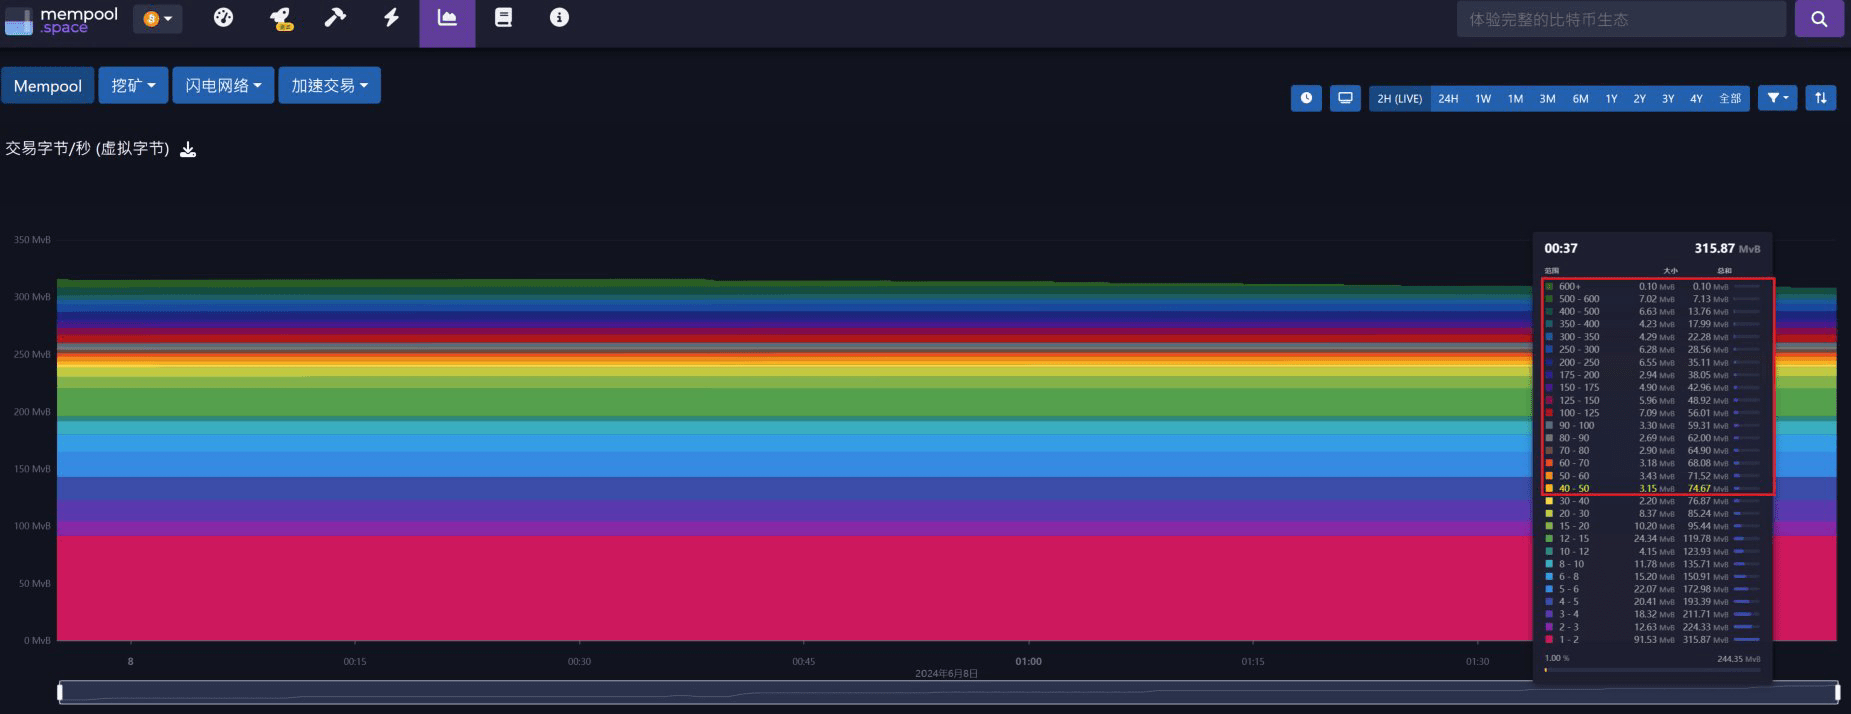1851x714 pixels.
Task: Click the 100 - 125 fee range row
Action: 1653,412
